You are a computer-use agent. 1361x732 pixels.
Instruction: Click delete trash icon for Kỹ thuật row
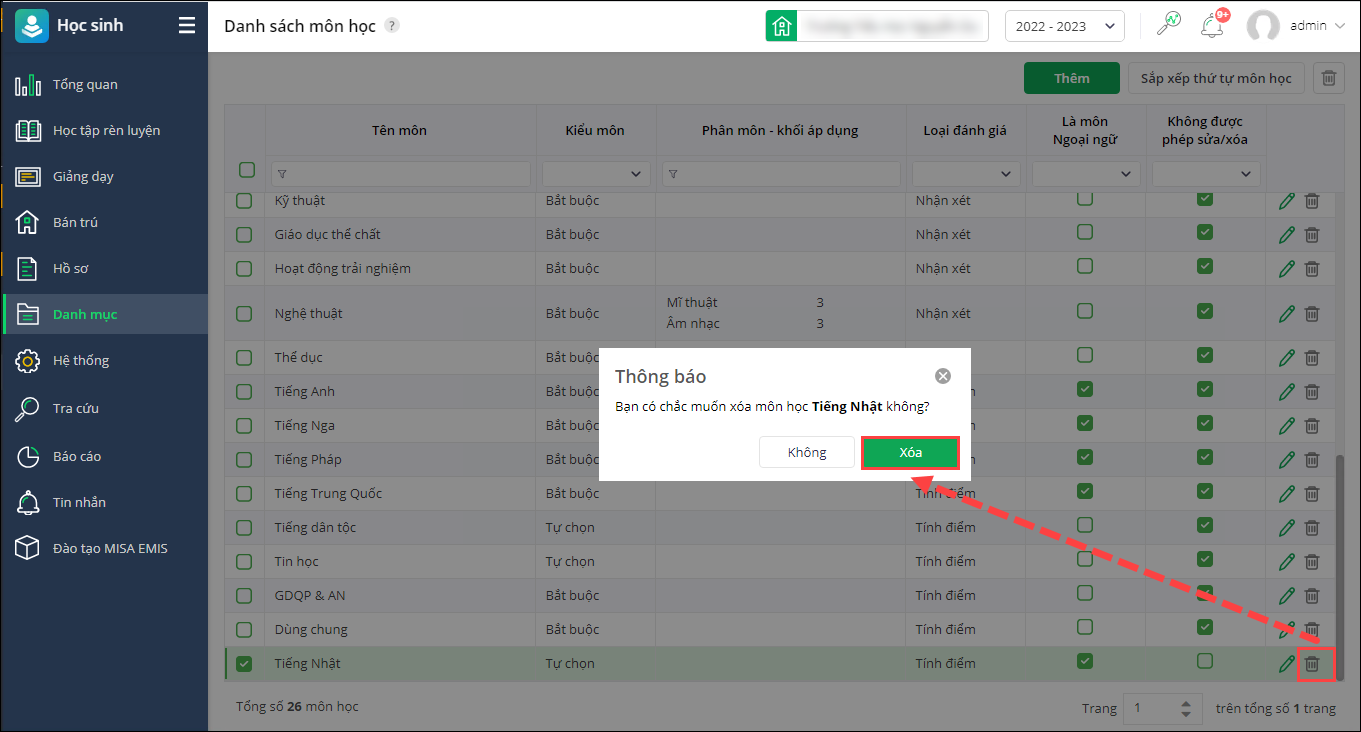(1312, 201)
